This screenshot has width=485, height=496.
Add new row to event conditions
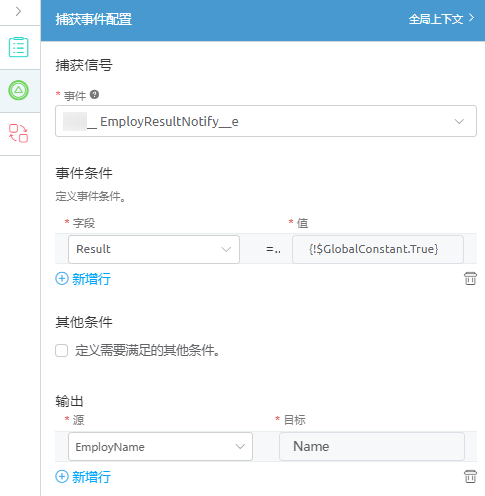(83, 279)
